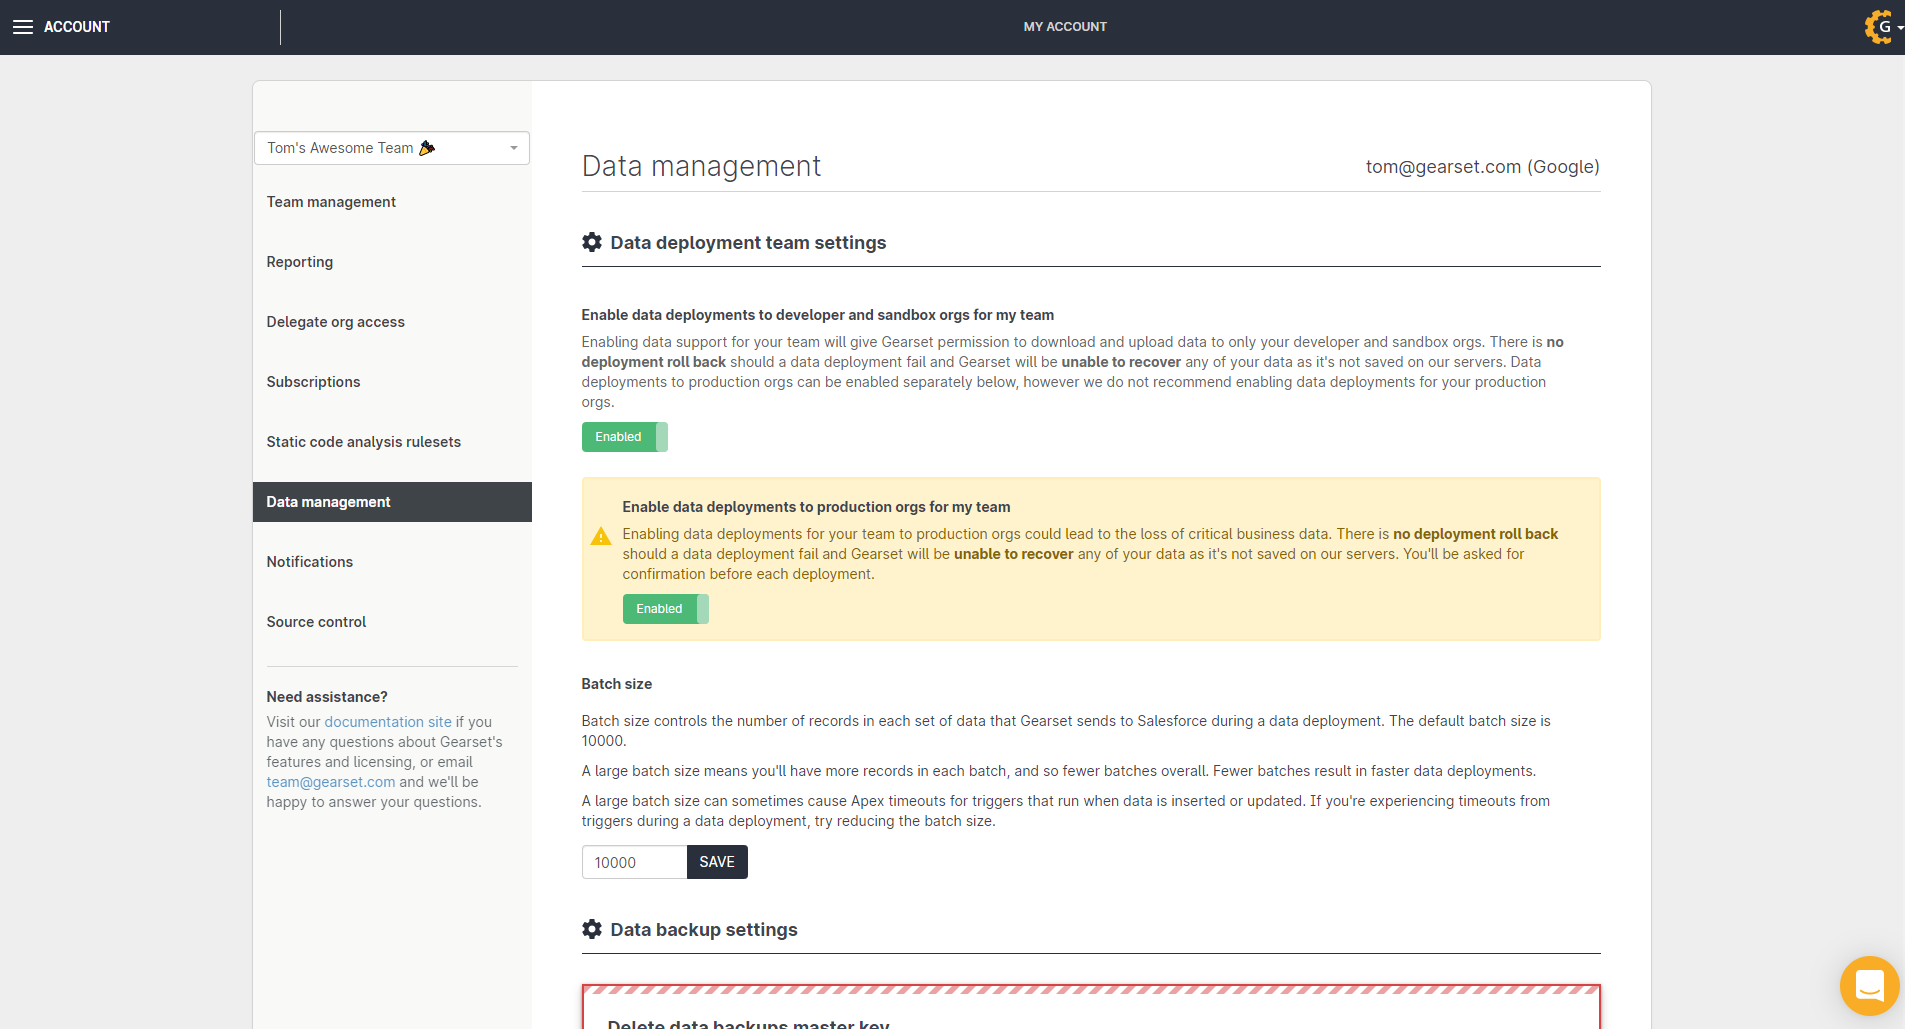Click the party hat icon next to team name

pyautogui.click(x=428, y=147)
